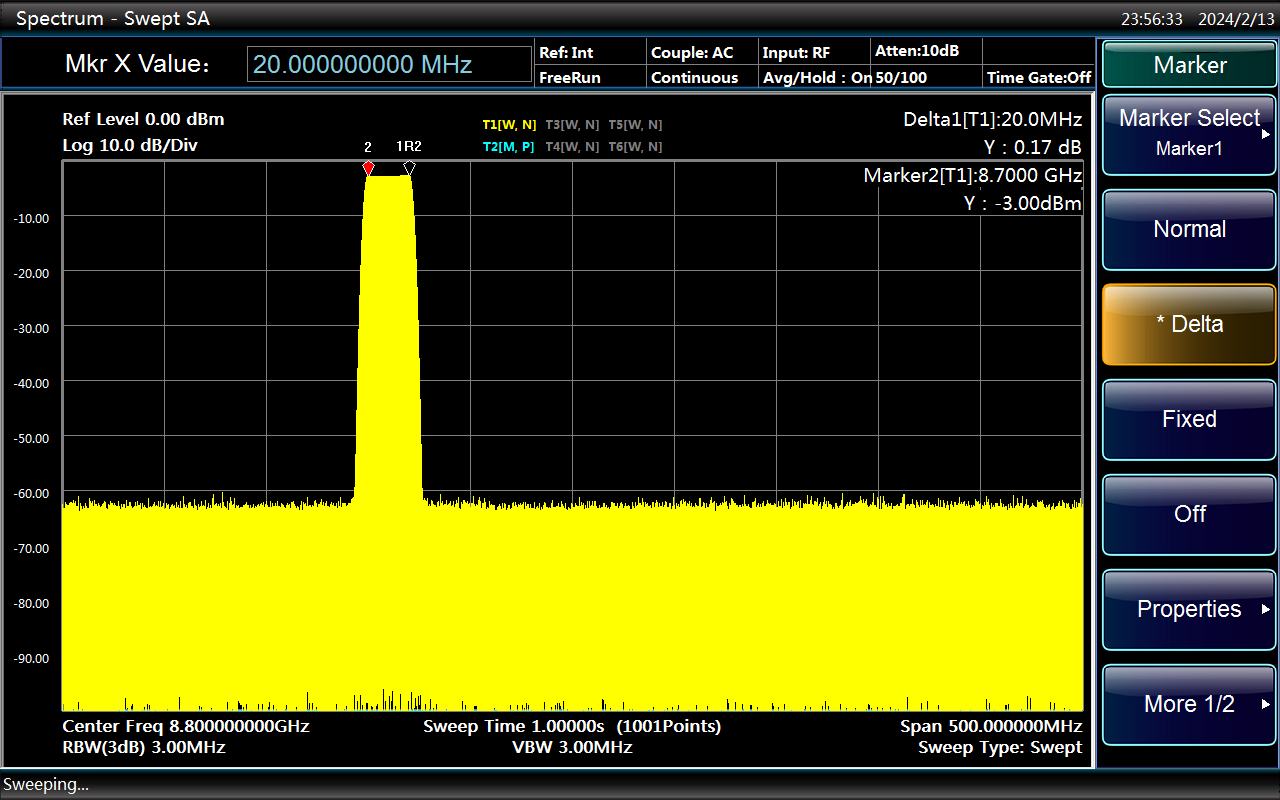Click the FreeRun trigger status
Viewport: 1280px width, 800px height.
569,77
